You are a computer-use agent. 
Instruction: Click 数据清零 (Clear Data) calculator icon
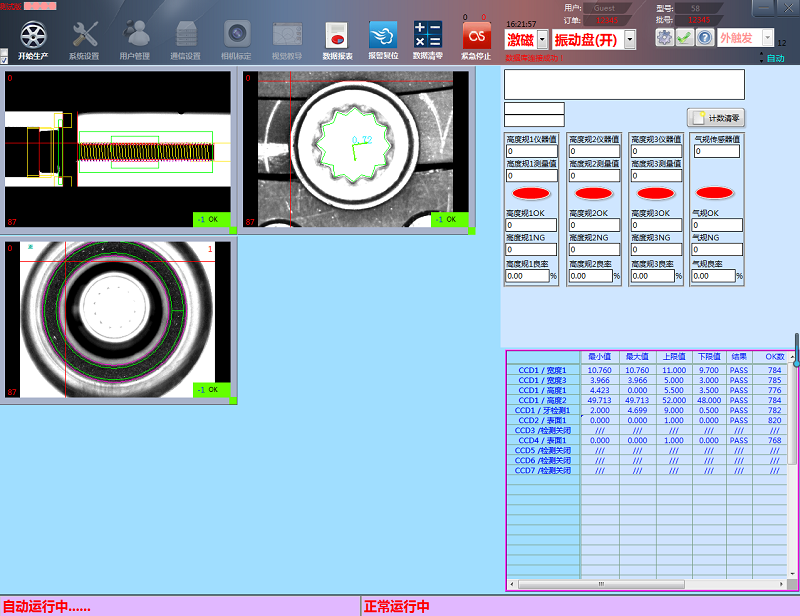coord(427,35)
